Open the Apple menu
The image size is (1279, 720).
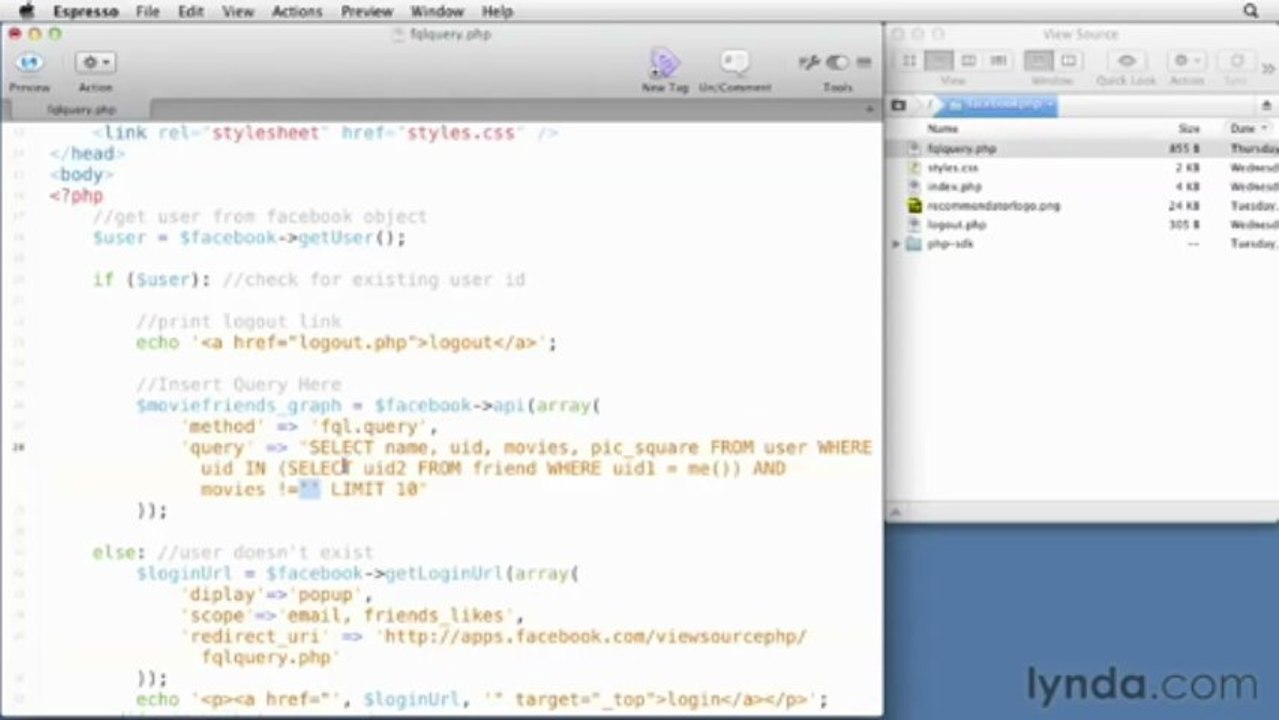tap(27, 11)
